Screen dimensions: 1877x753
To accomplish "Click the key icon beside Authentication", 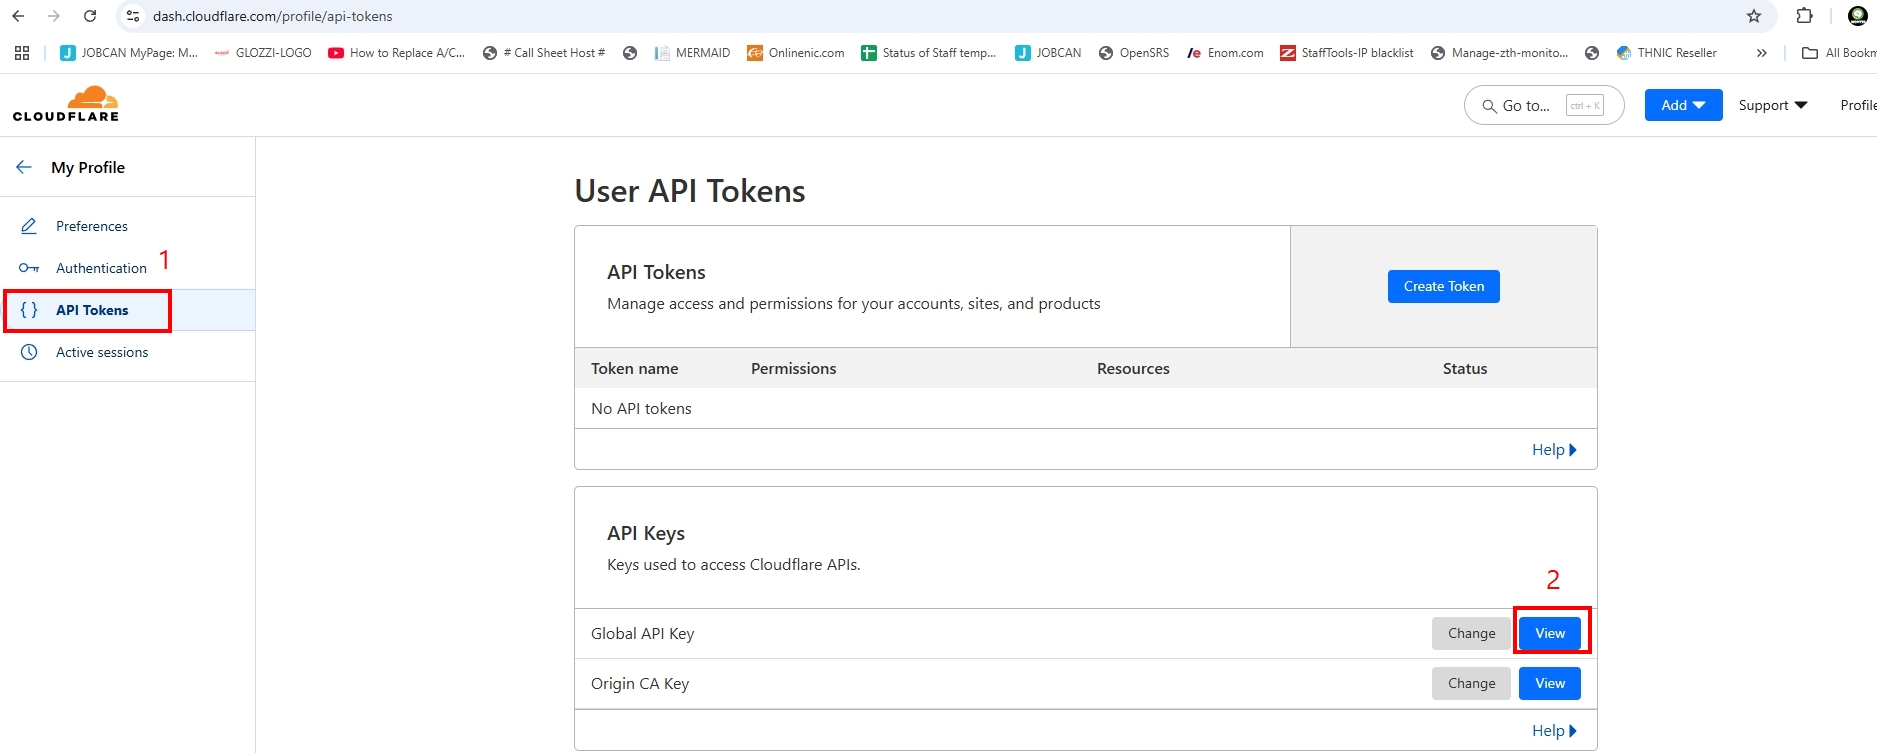I will (29, 268).
